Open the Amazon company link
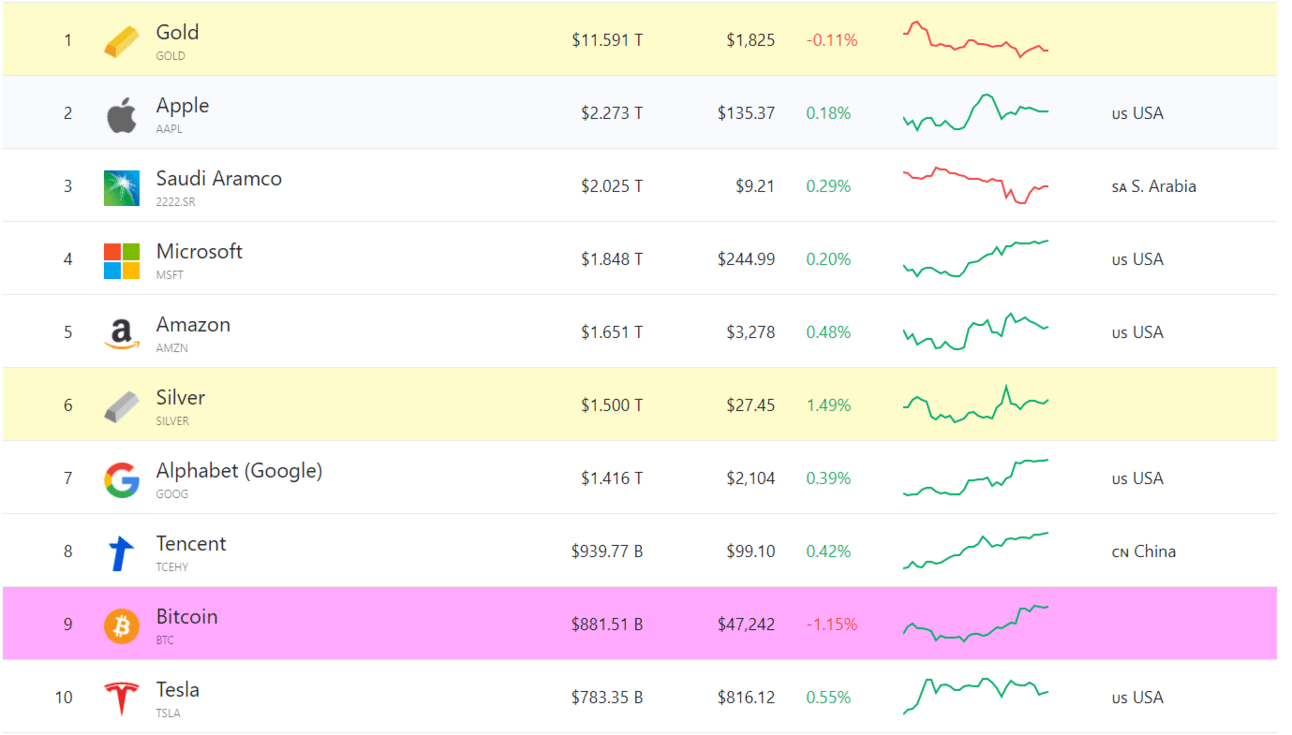This screenshot has width=1292, height=735. (193, 324)
